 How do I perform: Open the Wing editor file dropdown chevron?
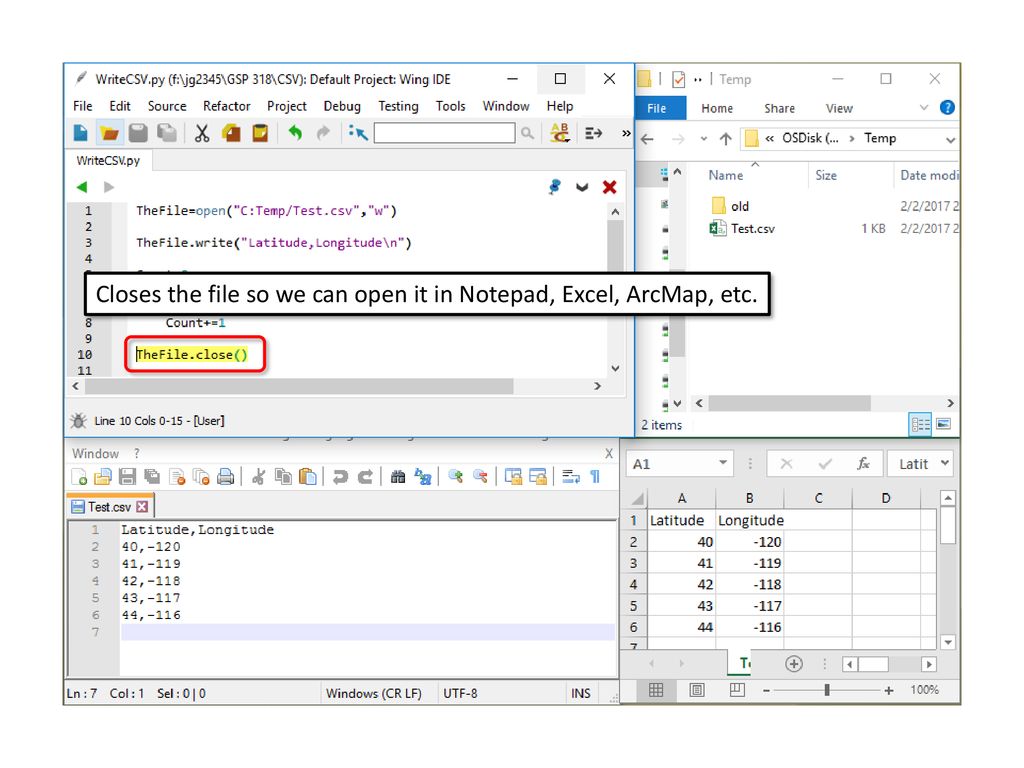pos(582,188)
